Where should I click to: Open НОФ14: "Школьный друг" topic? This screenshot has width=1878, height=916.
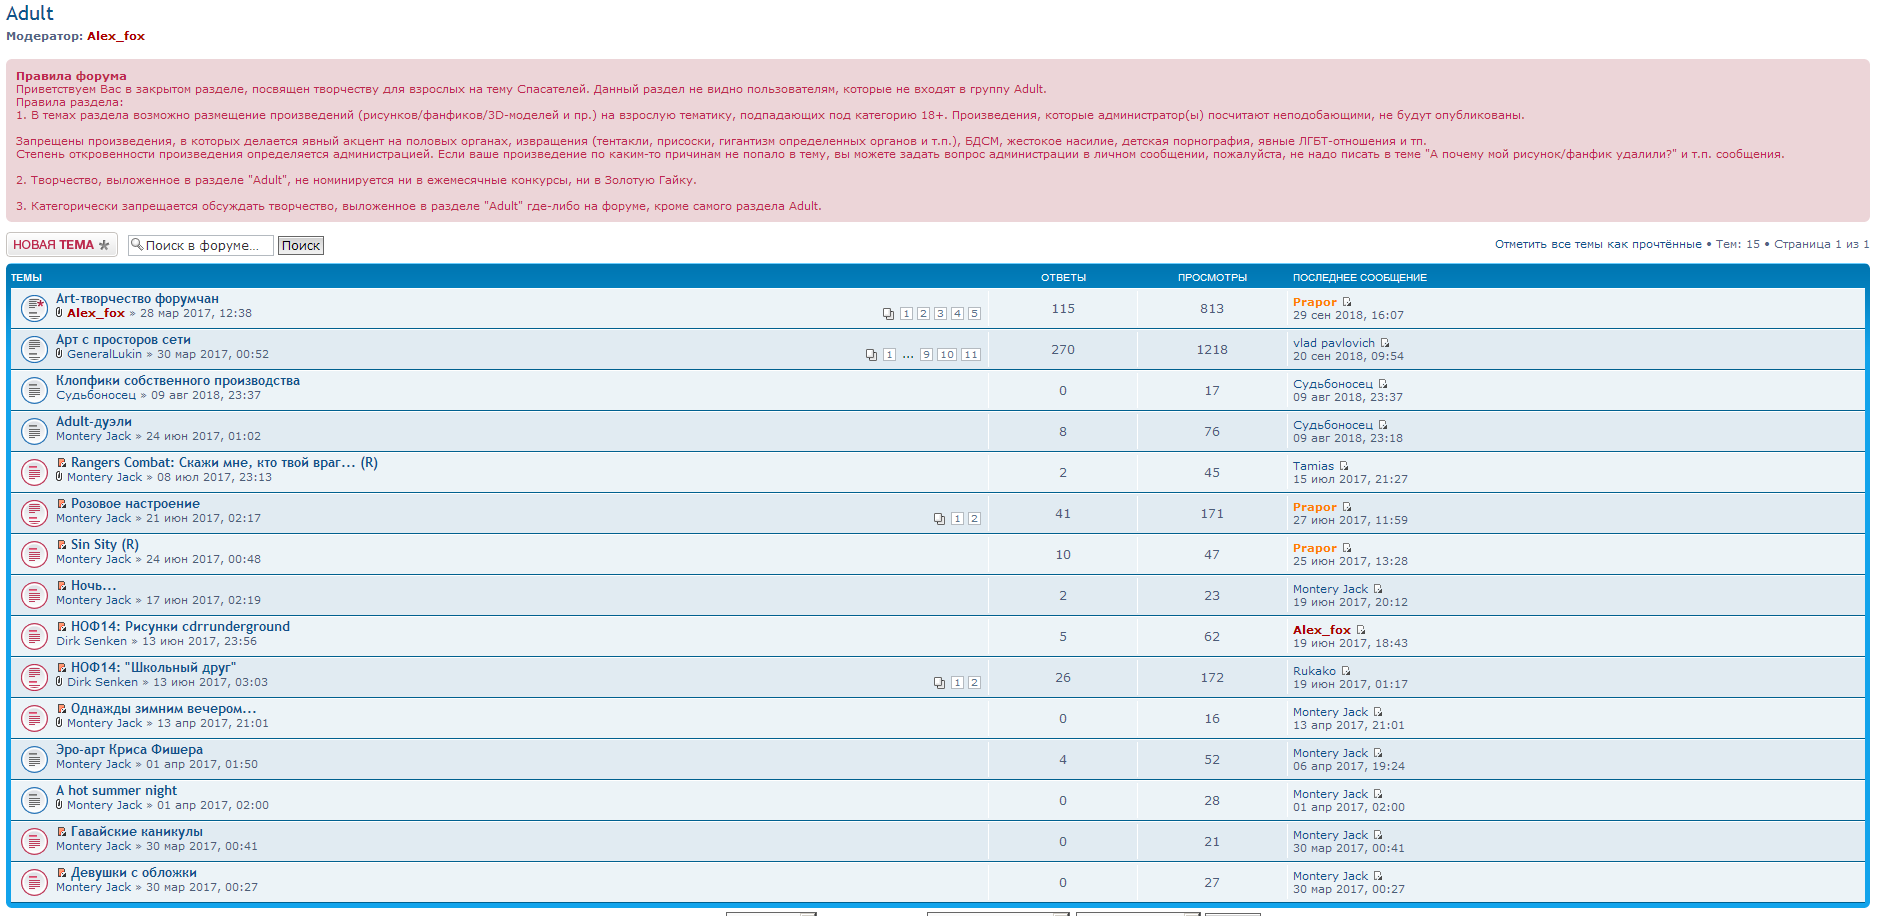pyautogui.click(x=153, y=667)
